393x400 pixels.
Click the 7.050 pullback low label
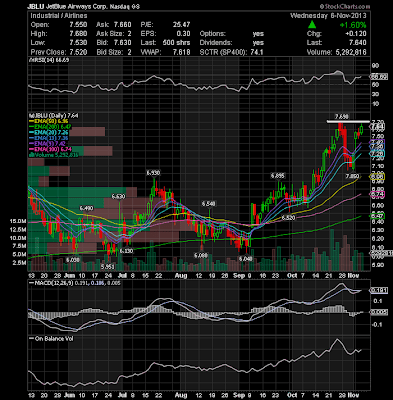tap(352, 176)
